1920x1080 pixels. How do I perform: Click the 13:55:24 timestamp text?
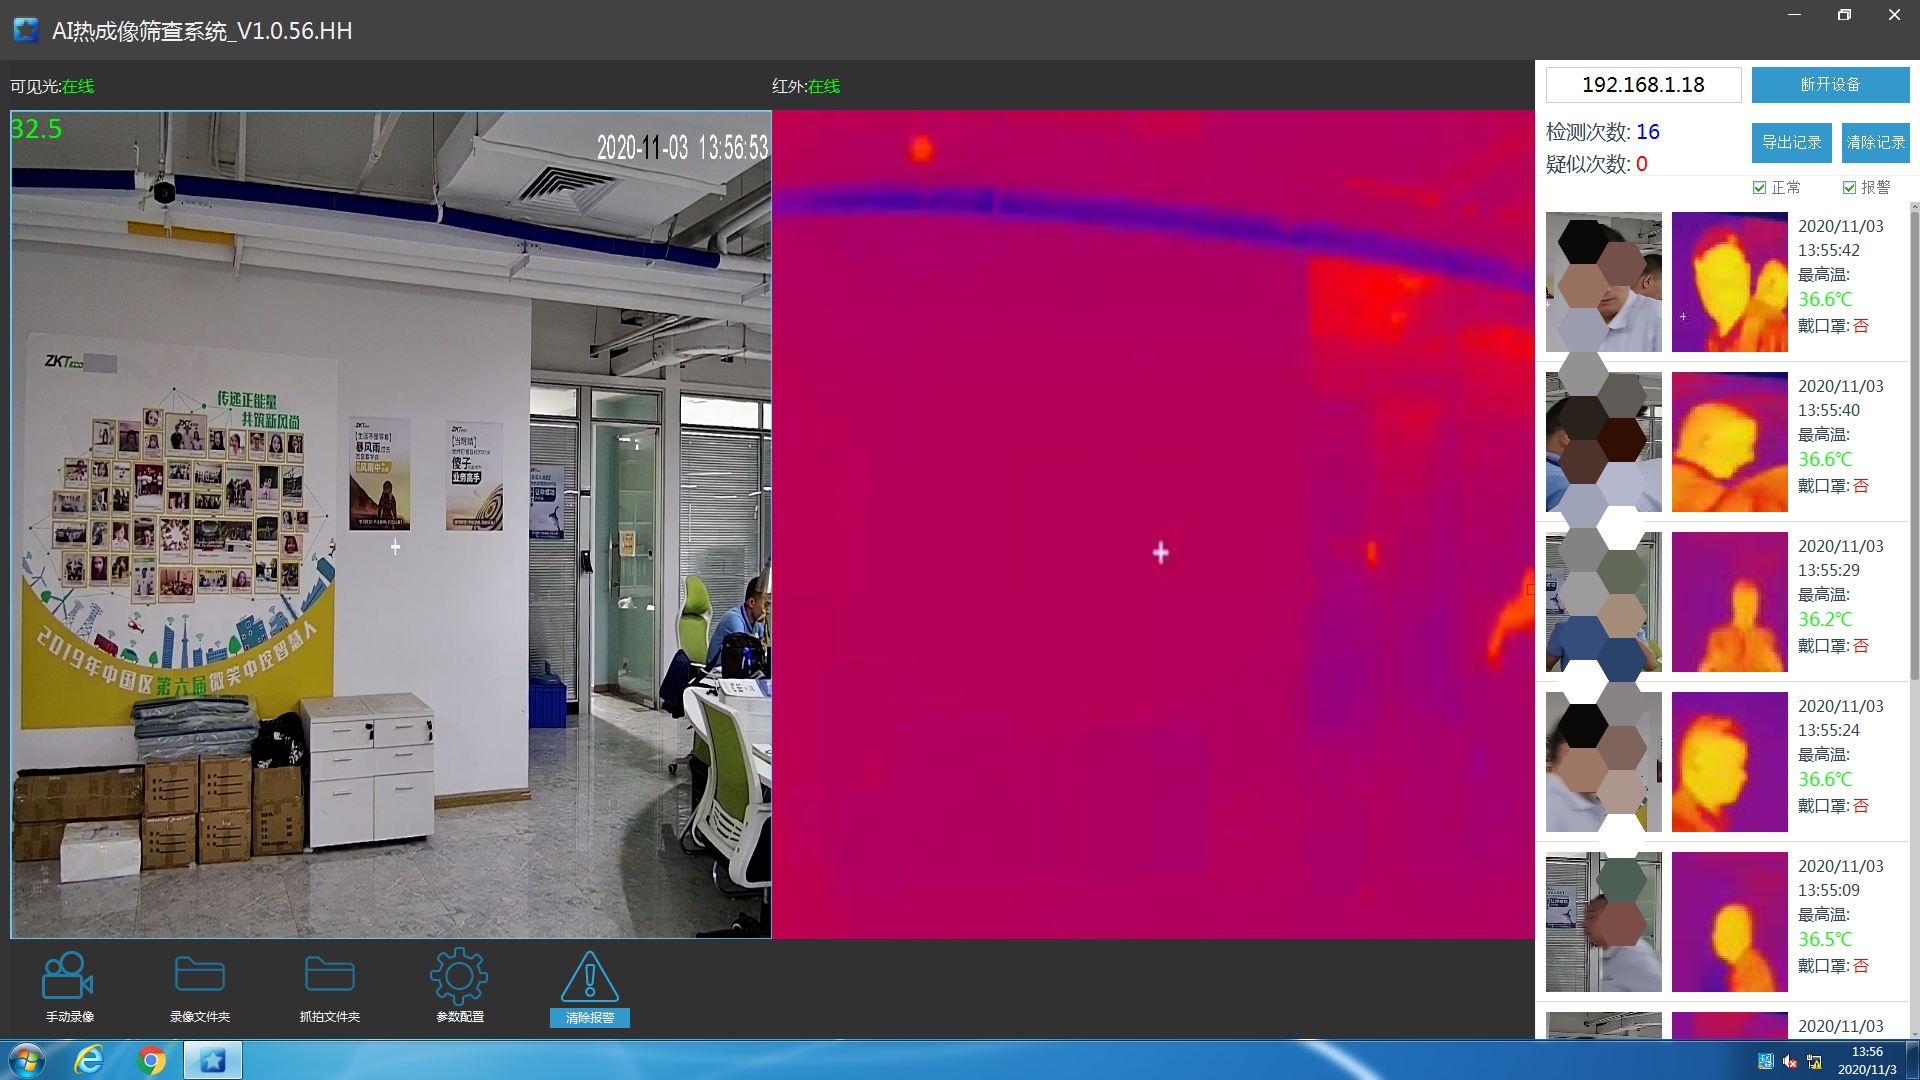1829,730
